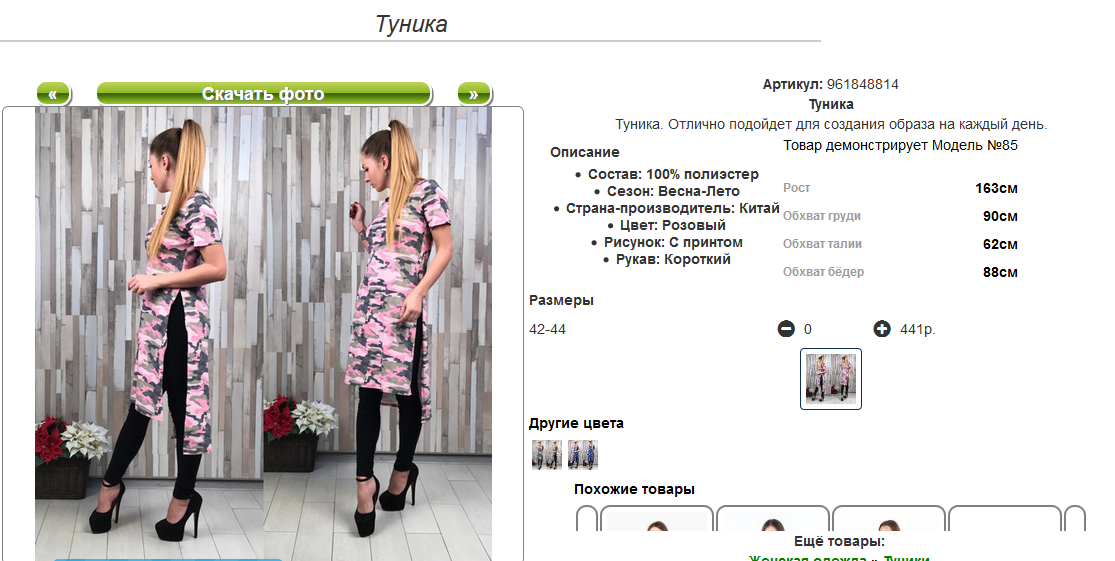Open first similar product card

(657, 518)
